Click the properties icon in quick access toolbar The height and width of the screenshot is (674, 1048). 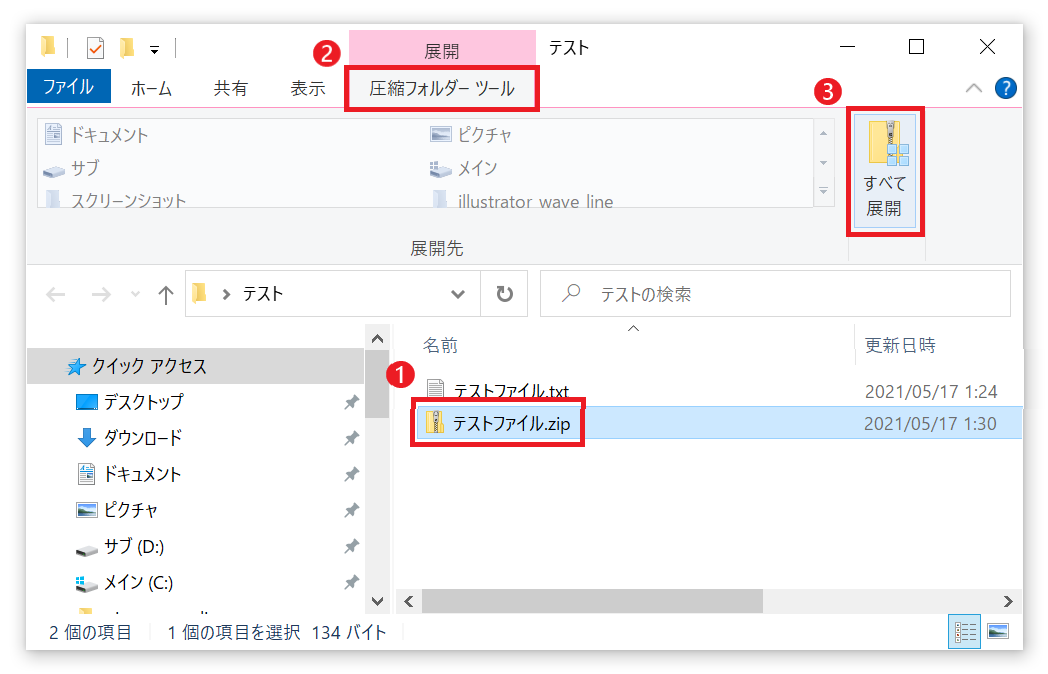coord(95,48)
